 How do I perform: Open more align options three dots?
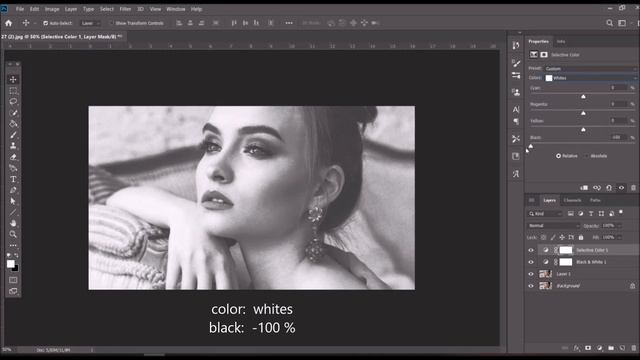coord(289,23)
